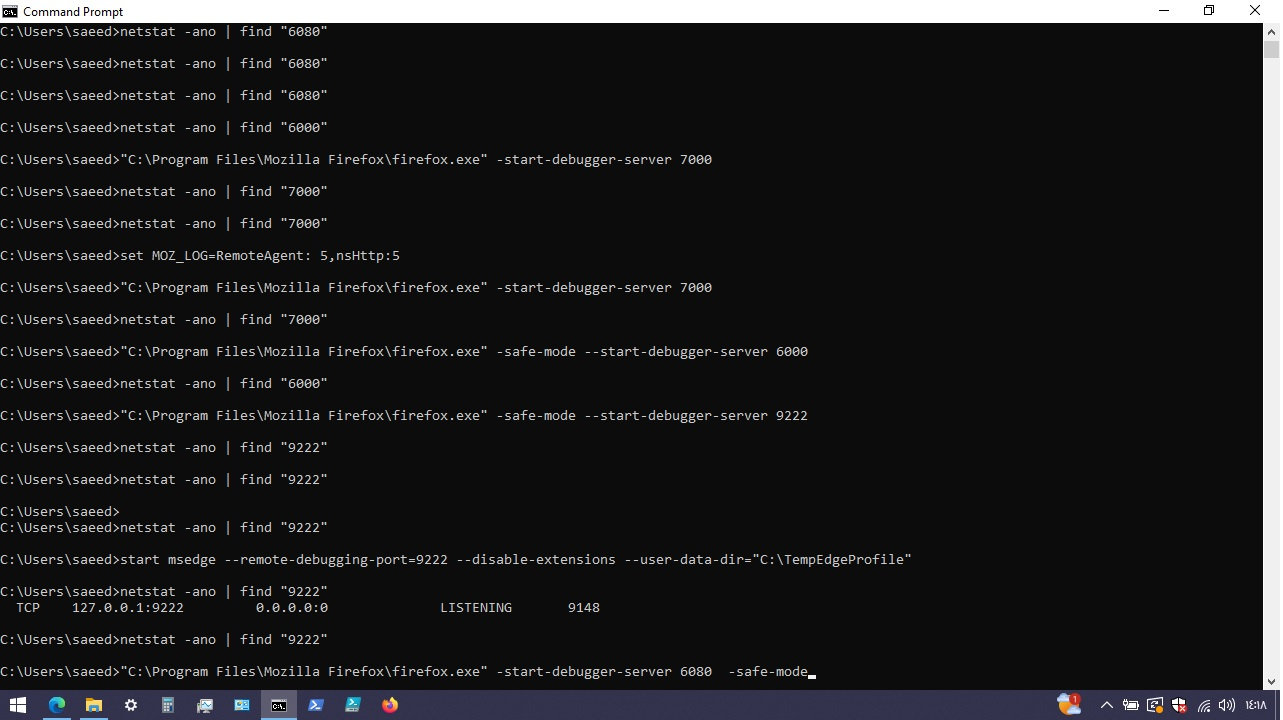This screenshot has height=720, width=1283.
Task: Open PowerShell ISE from the taskbar
Action: click(353, 705)
